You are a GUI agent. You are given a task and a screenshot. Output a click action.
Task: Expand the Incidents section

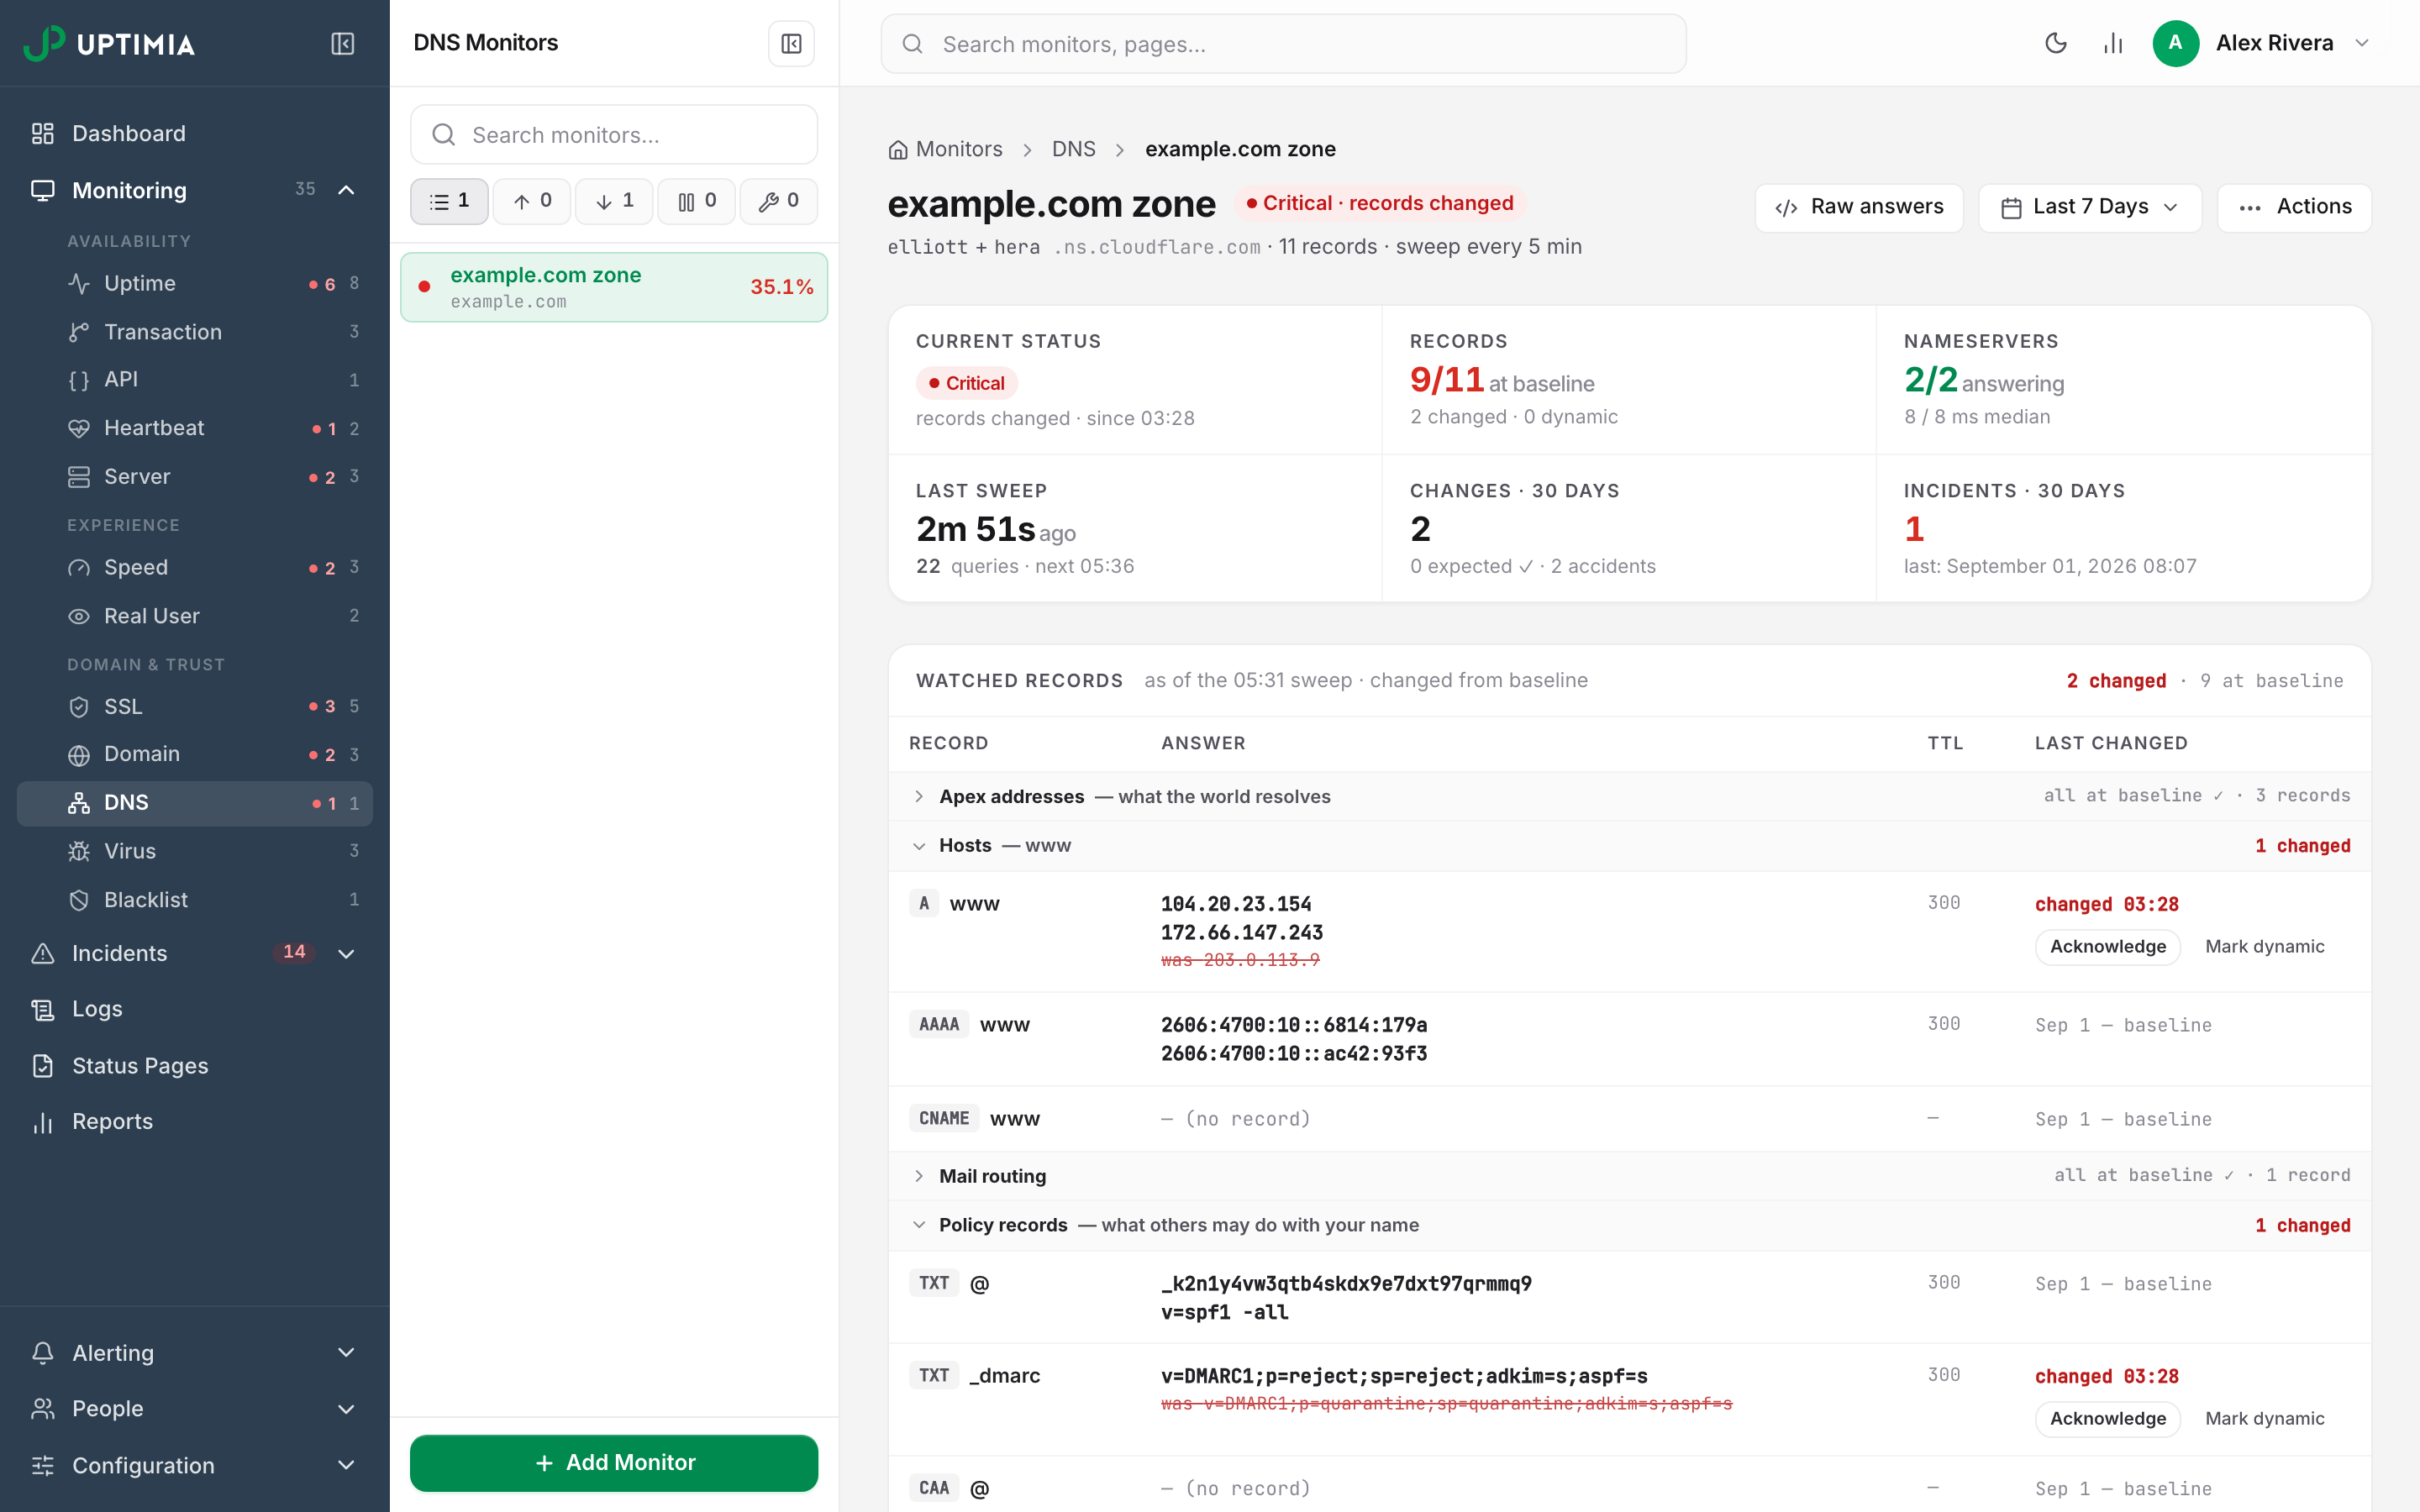pyautogui.click(x=346, y=953)
